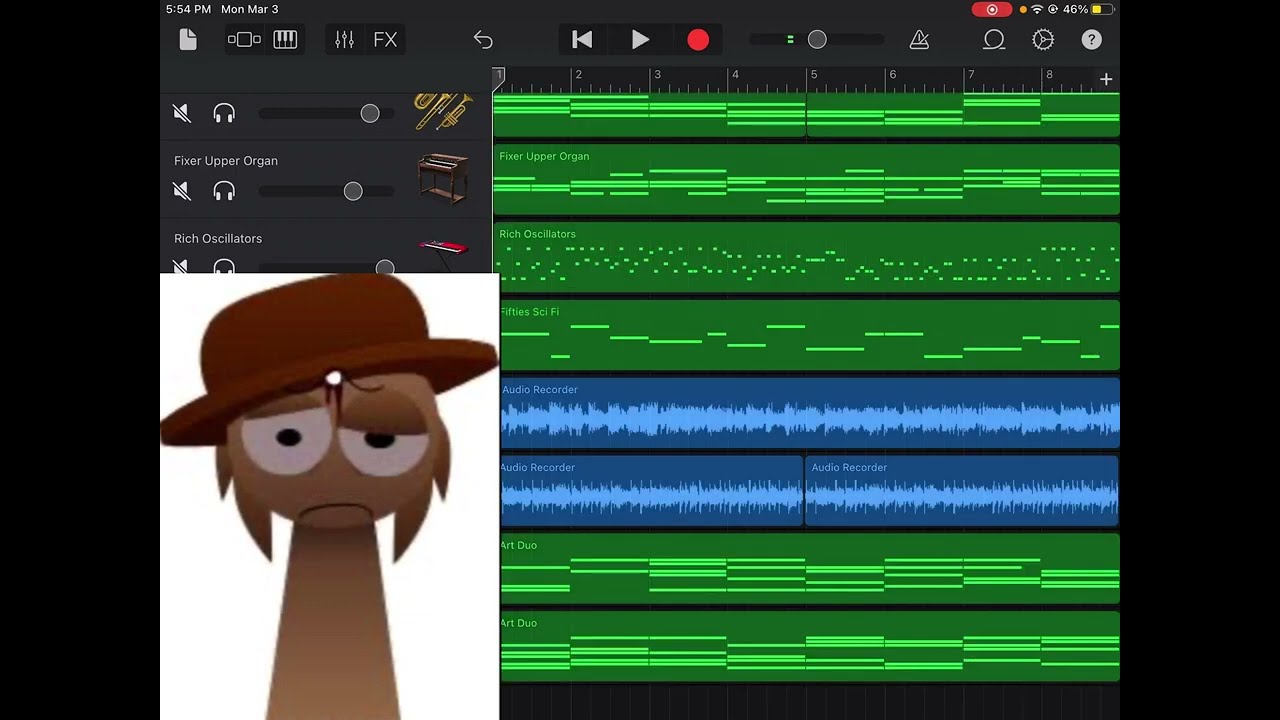Open the loop browser
This screenshot has height=720, width=1280.
tap(994, 40)
